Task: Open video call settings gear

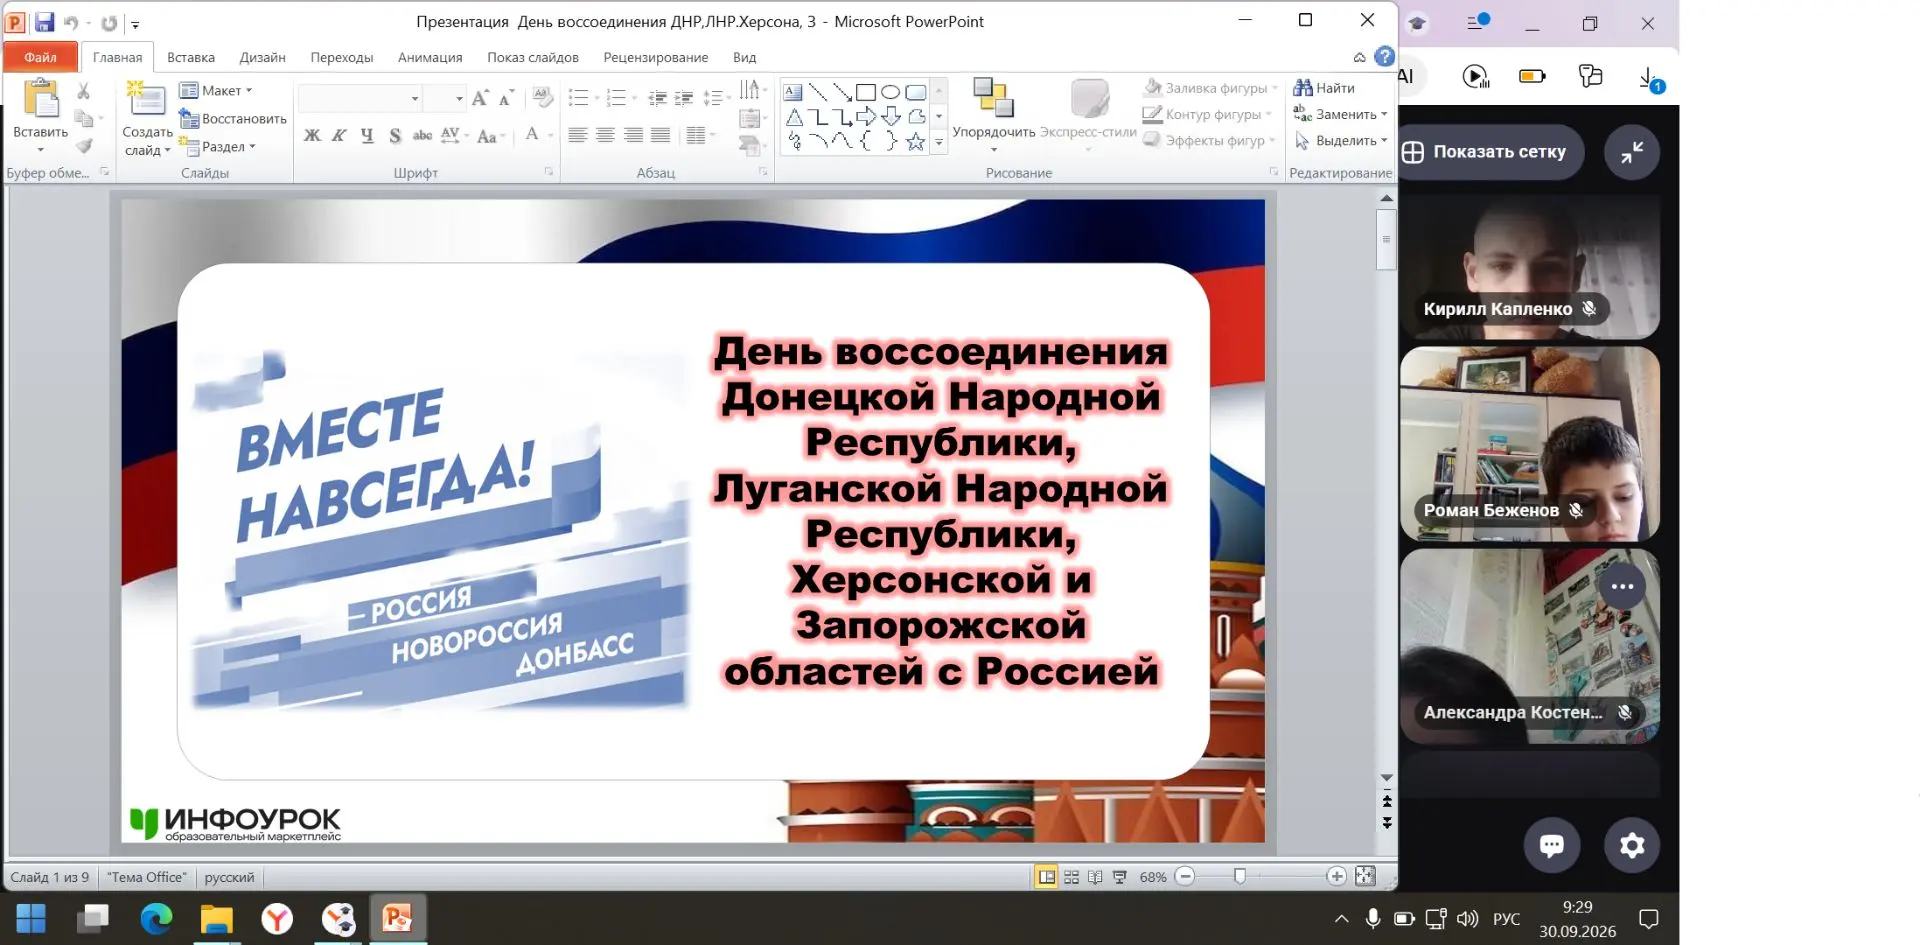Action: (x=1632, y=846)
